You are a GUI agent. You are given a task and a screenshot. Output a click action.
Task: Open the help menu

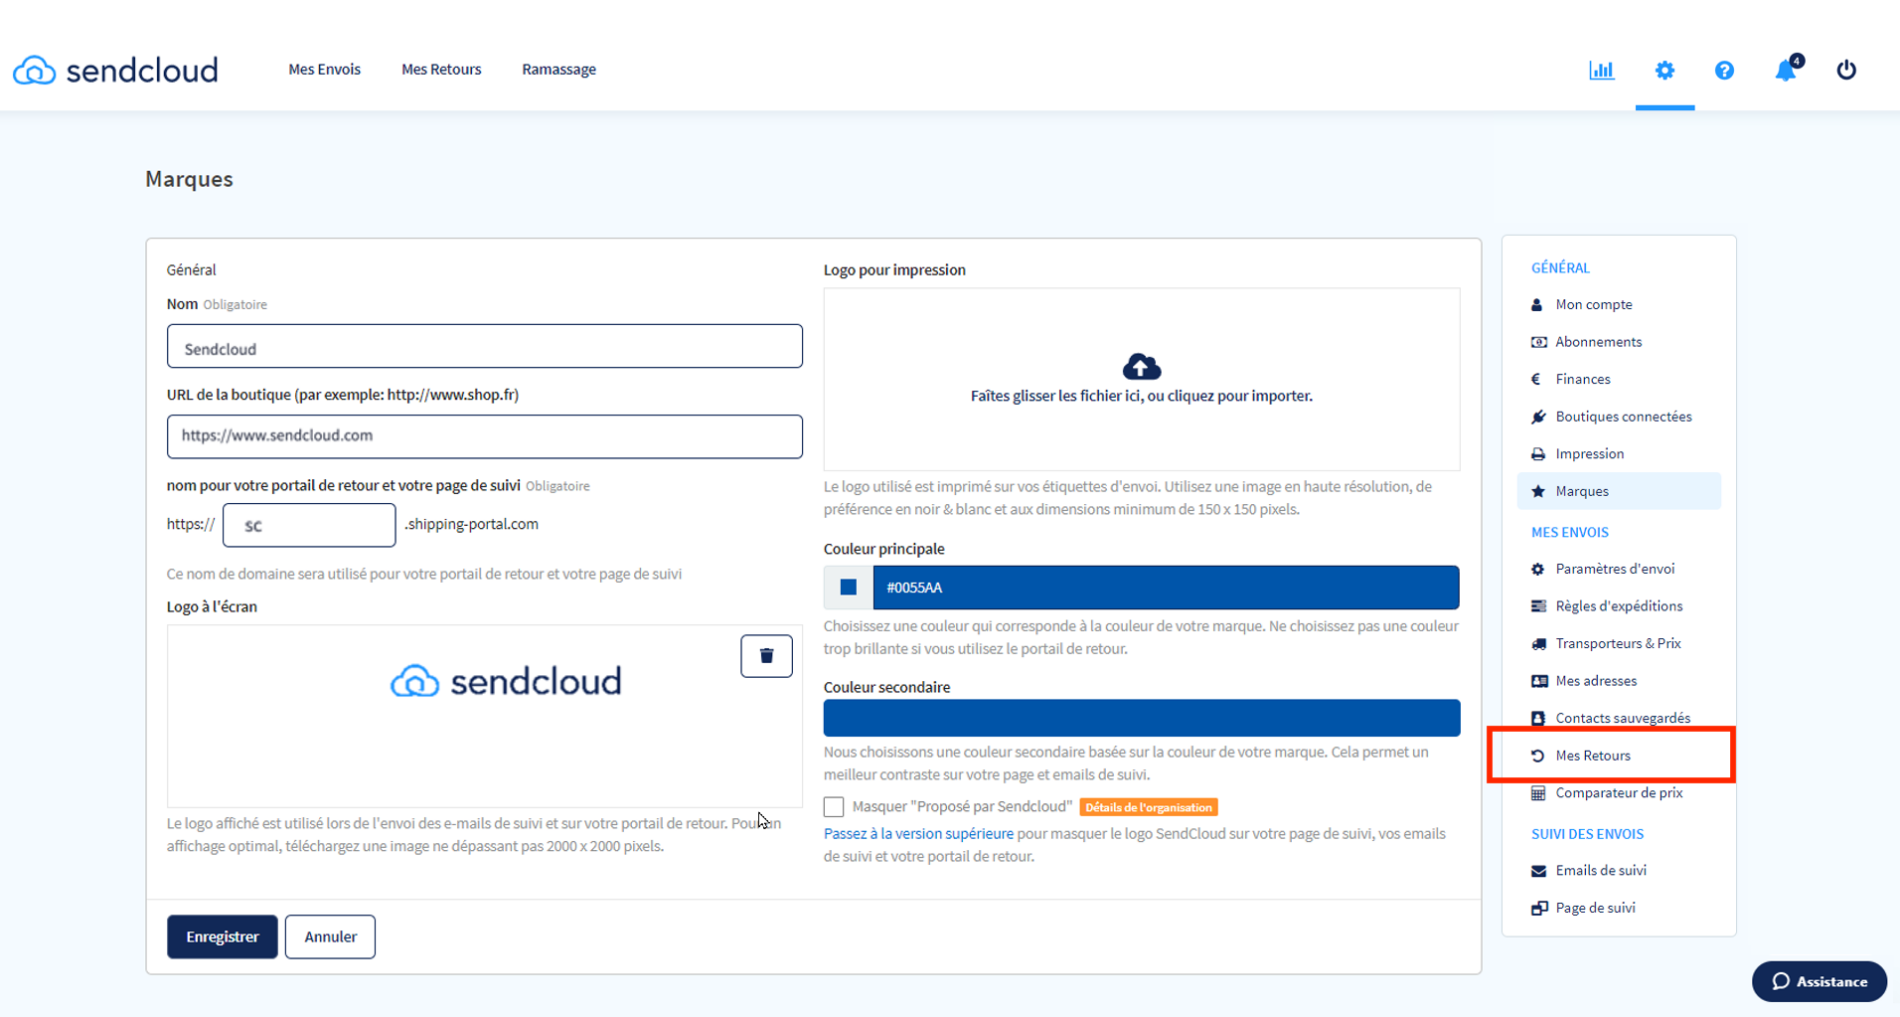1724,70
